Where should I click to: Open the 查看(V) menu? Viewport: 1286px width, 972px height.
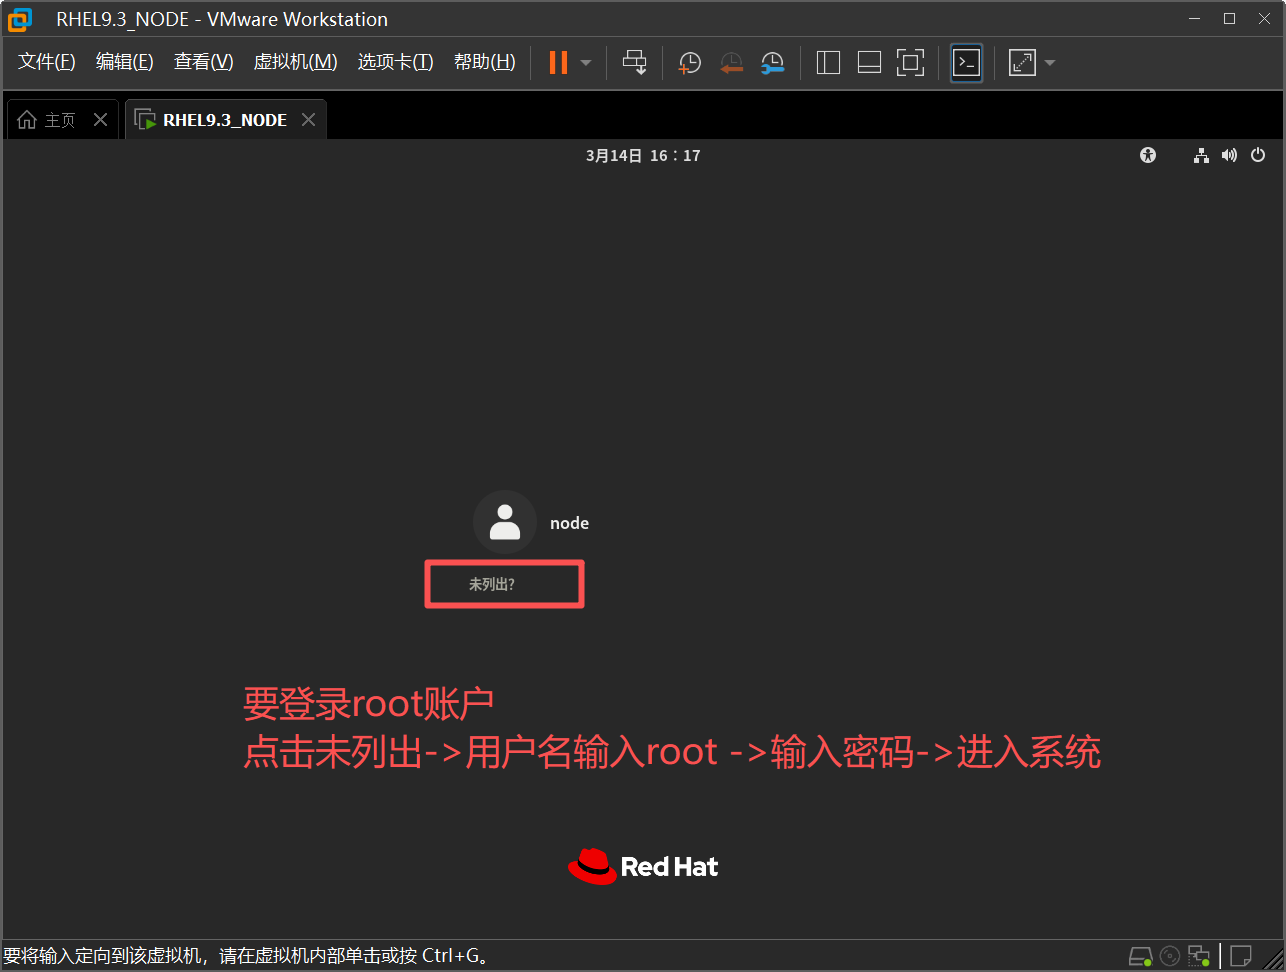point(204,62)
